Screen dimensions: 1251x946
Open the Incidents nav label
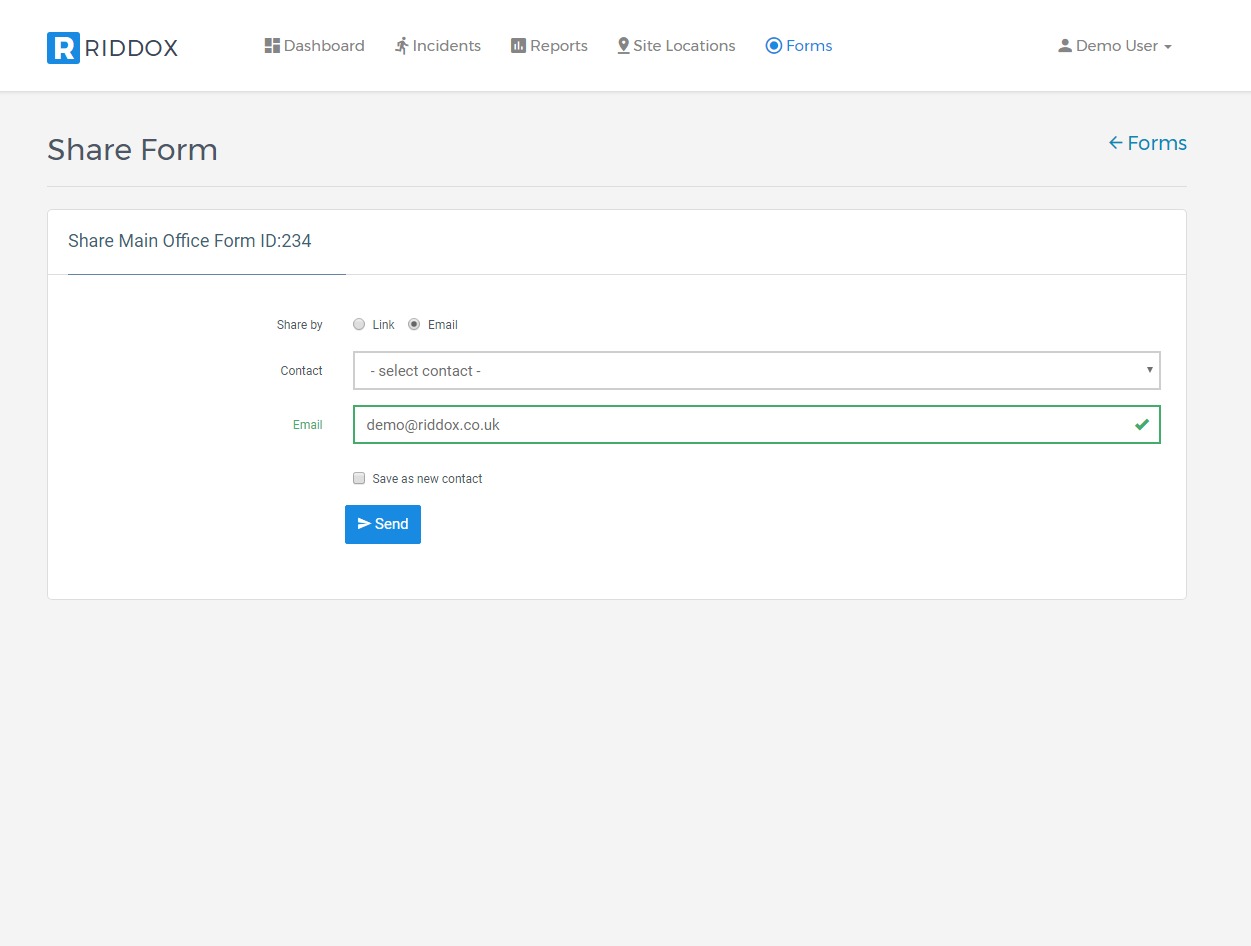(446, 46)
